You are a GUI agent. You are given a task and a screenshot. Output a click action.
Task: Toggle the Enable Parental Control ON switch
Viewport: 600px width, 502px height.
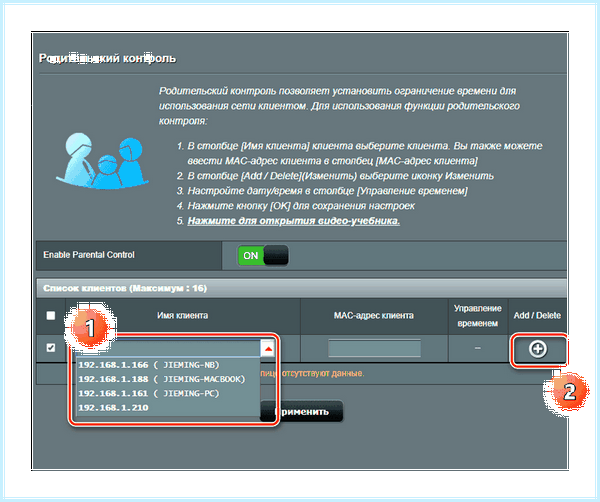point(263,255)
